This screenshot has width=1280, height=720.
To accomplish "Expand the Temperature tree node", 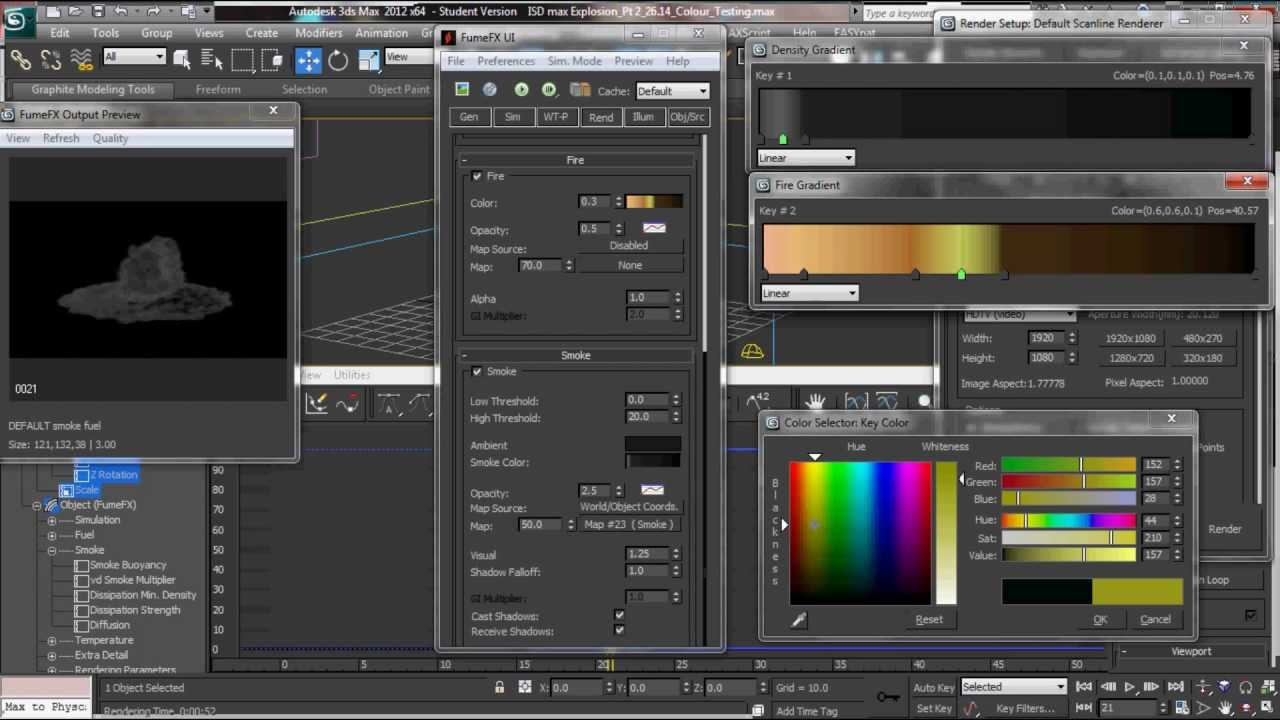I will tap(52, 640).
